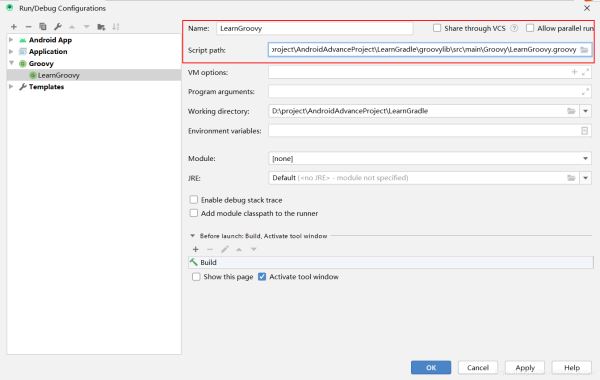Toggle Share through VCS checkbox
Screen dimensions: 600x380
(x=437, y=28)
